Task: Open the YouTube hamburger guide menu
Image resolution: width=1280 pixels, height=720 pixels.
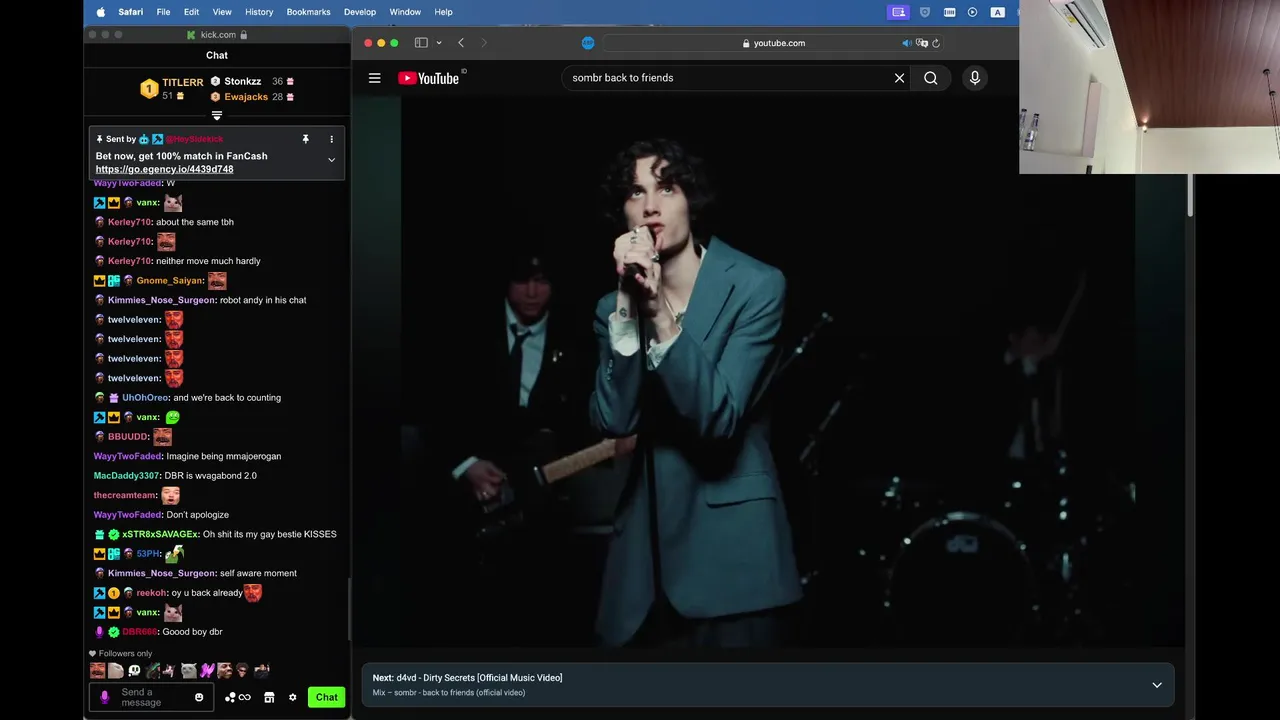Action: pyautogui.click(x=374, y=78)
